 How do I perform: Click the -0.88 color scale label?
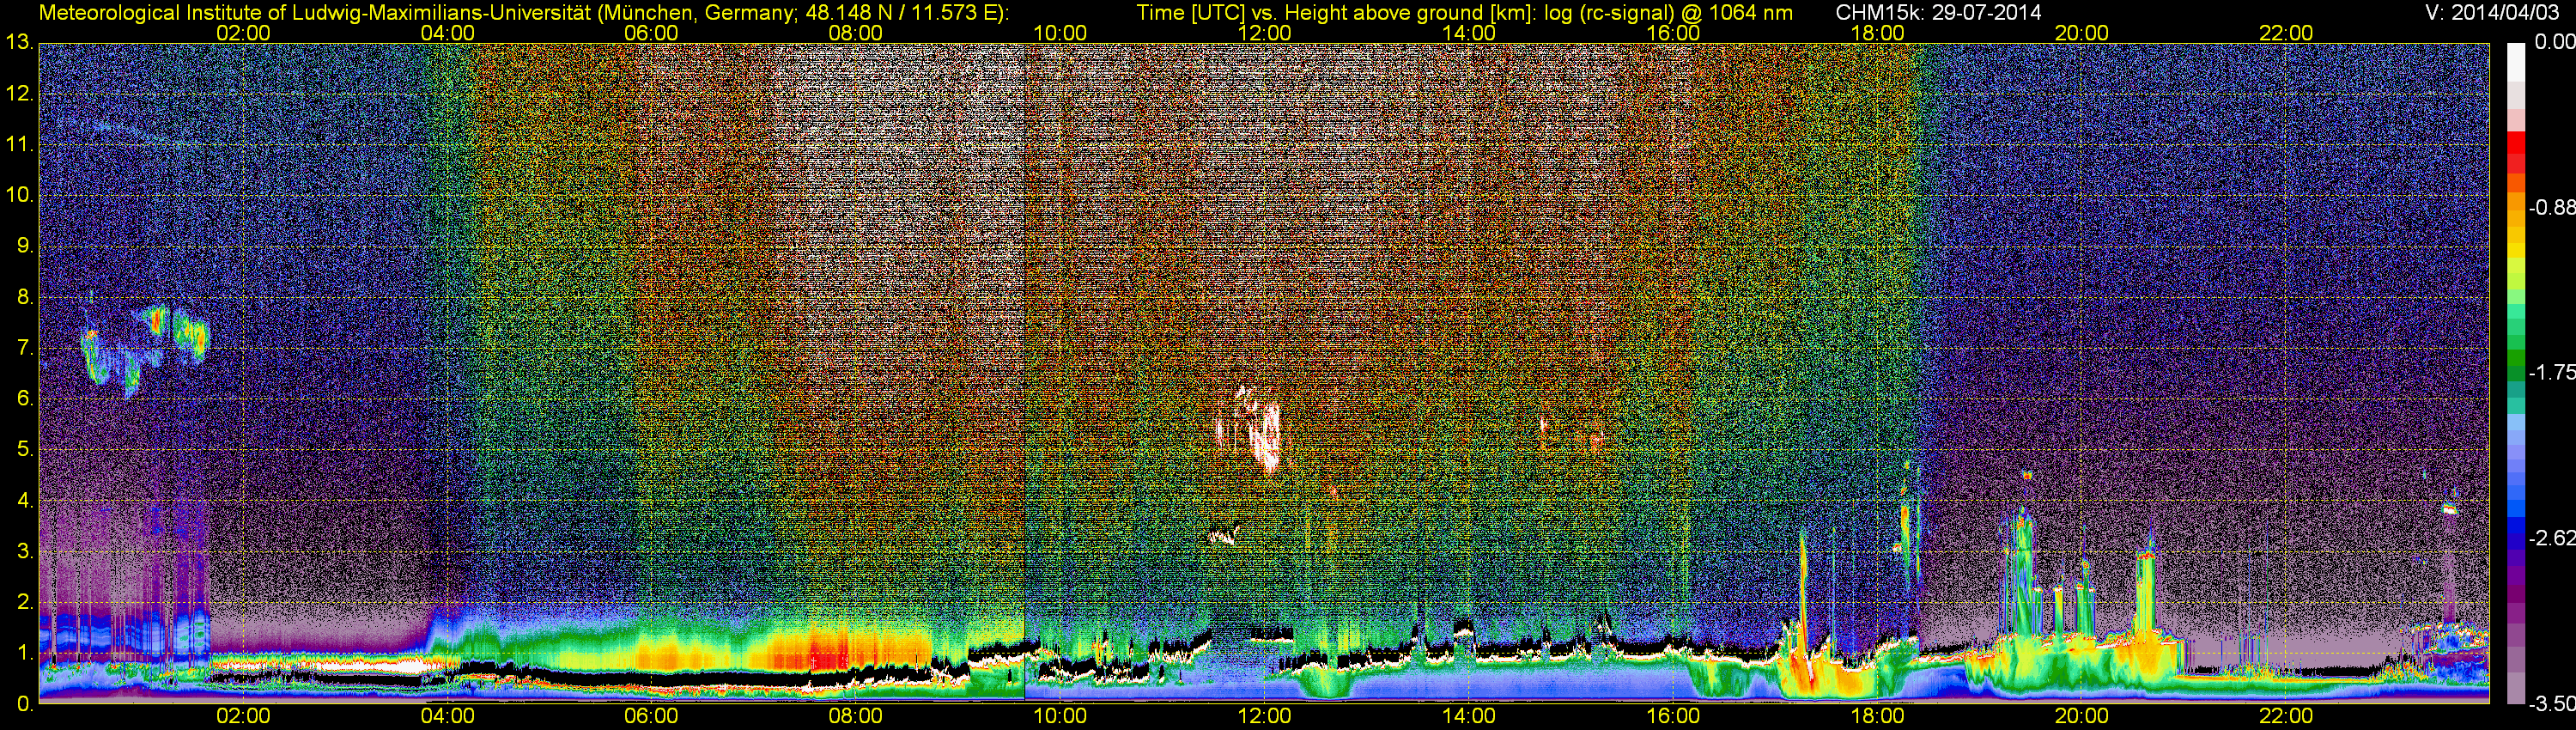pos(2551,207)
